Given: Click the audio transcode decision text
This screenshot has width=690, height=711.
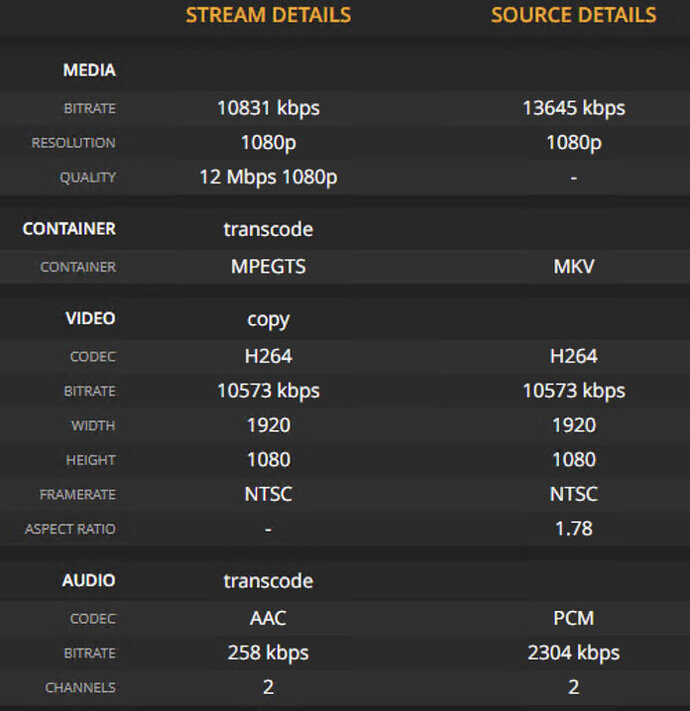Looking at the screenshot, I should [268, 581].
